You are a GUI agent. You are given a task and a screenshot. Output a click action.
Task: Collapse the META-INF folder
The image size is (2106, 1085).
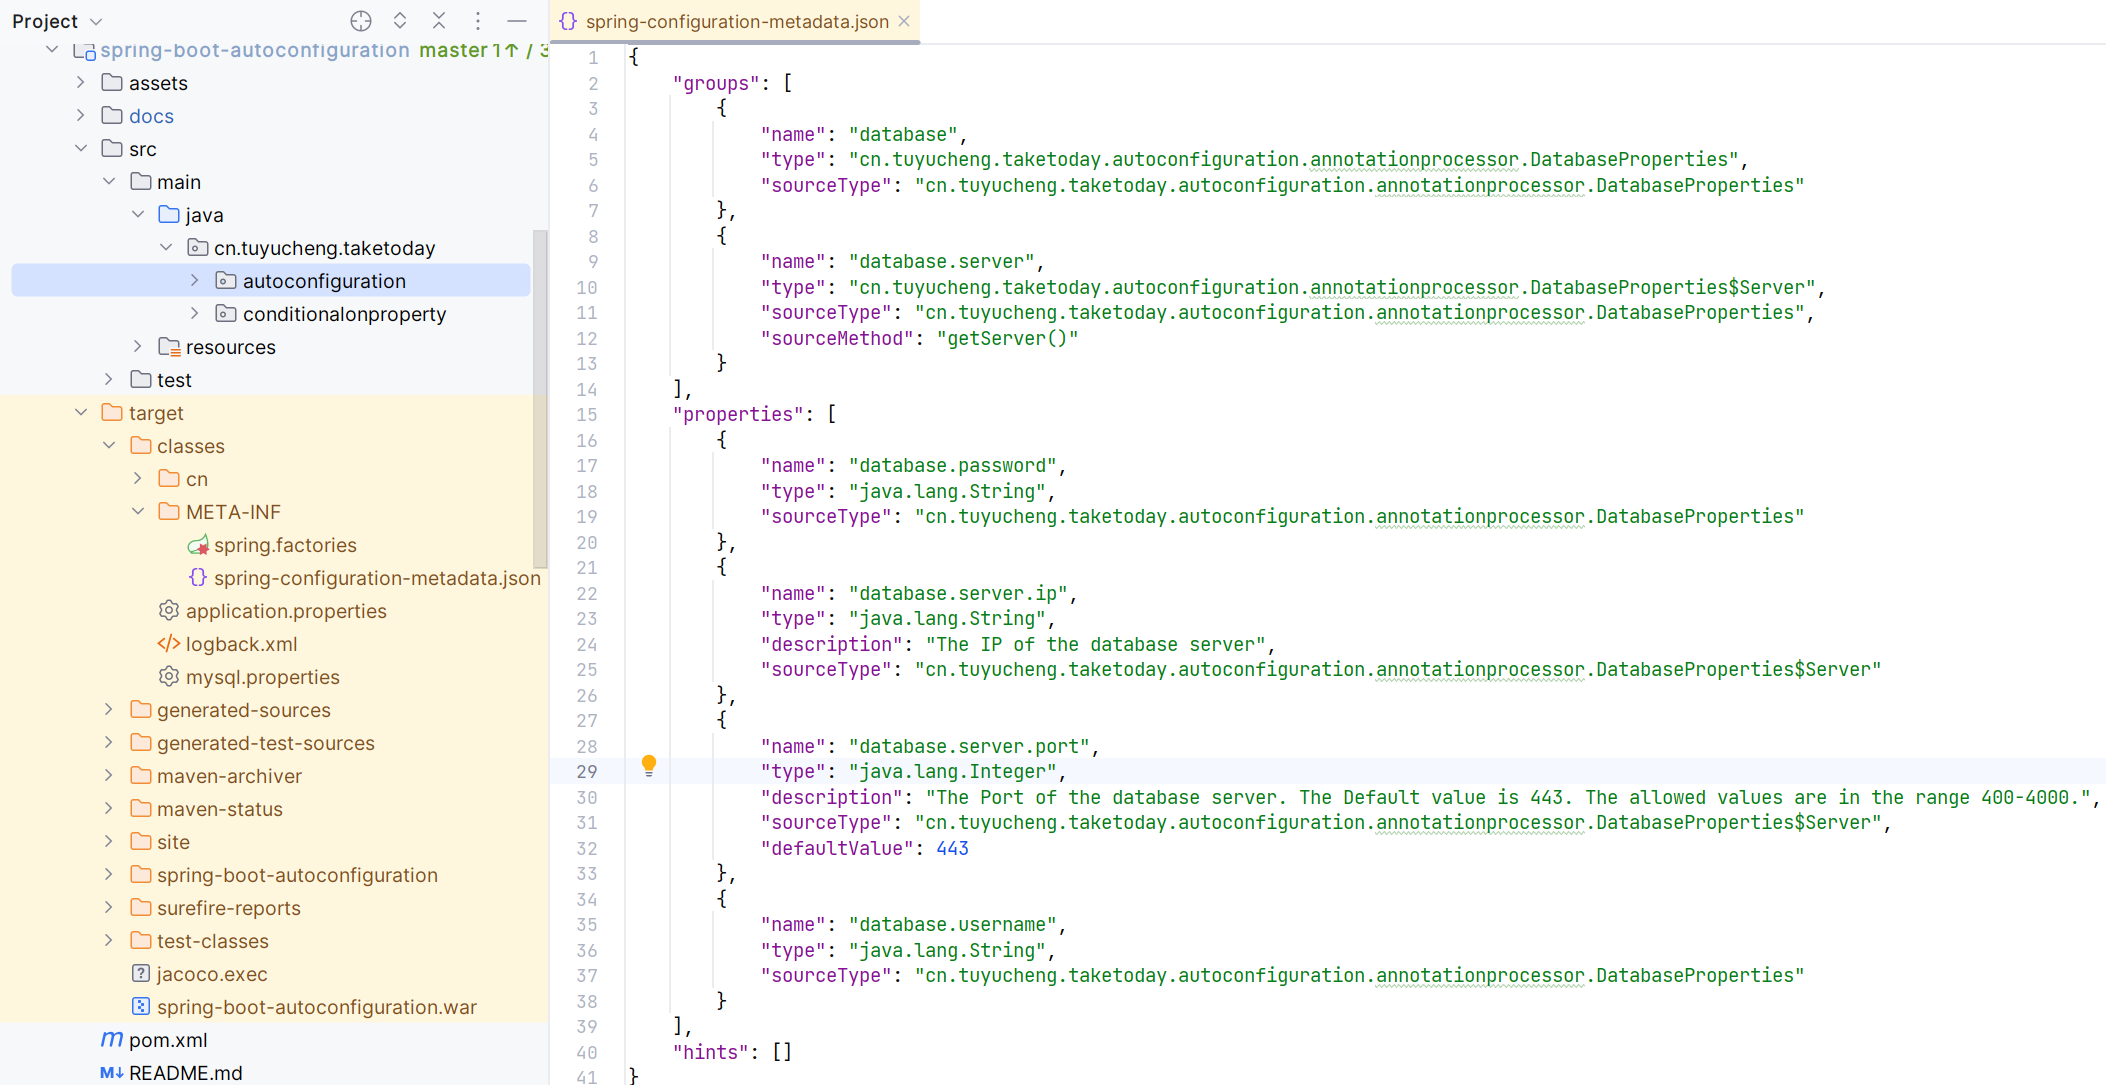coord(138,512)
